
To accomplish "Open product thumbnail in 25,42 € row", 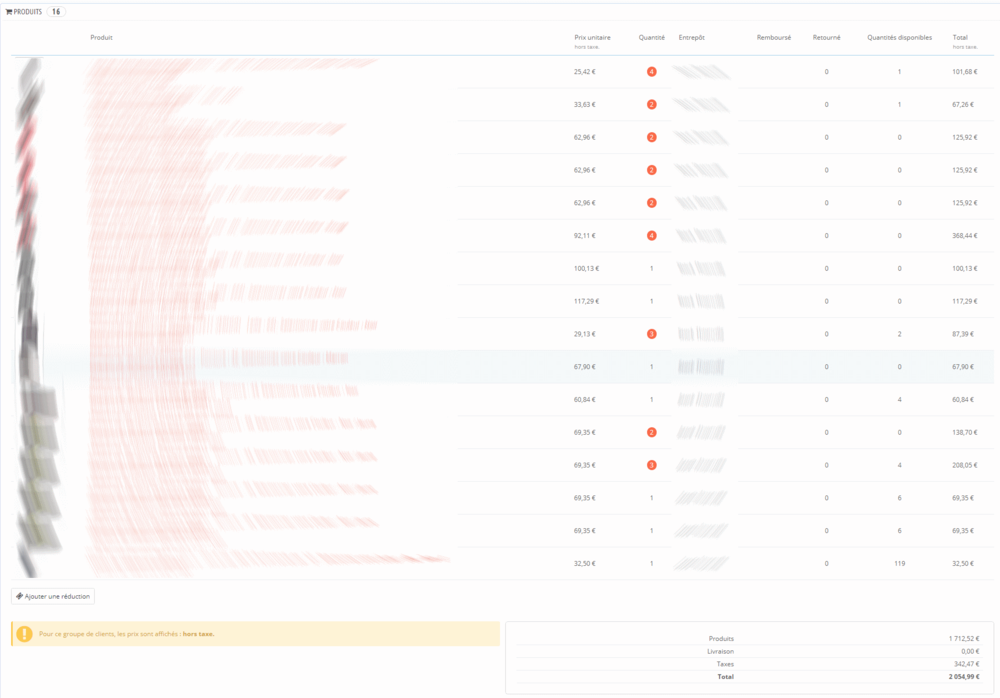I will pos(31,73).
